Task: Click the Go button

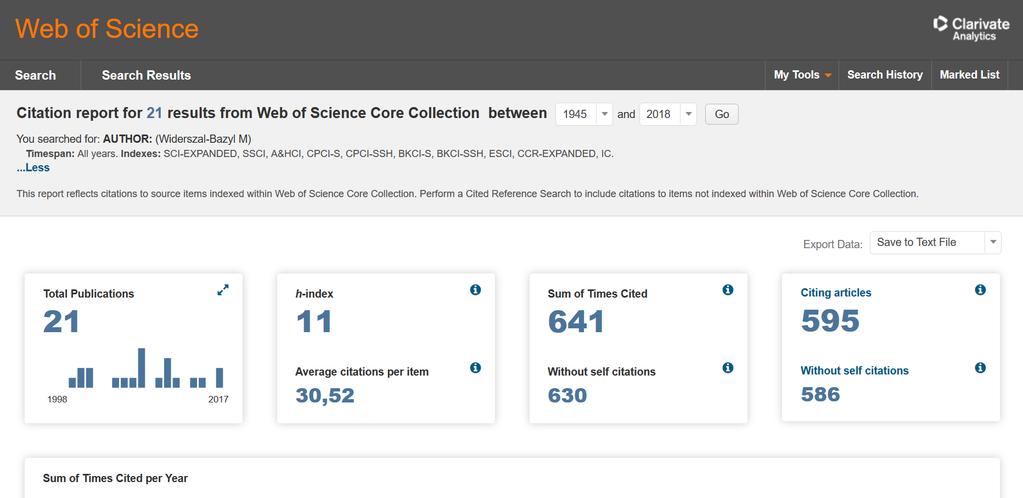Action: (722, 114)
